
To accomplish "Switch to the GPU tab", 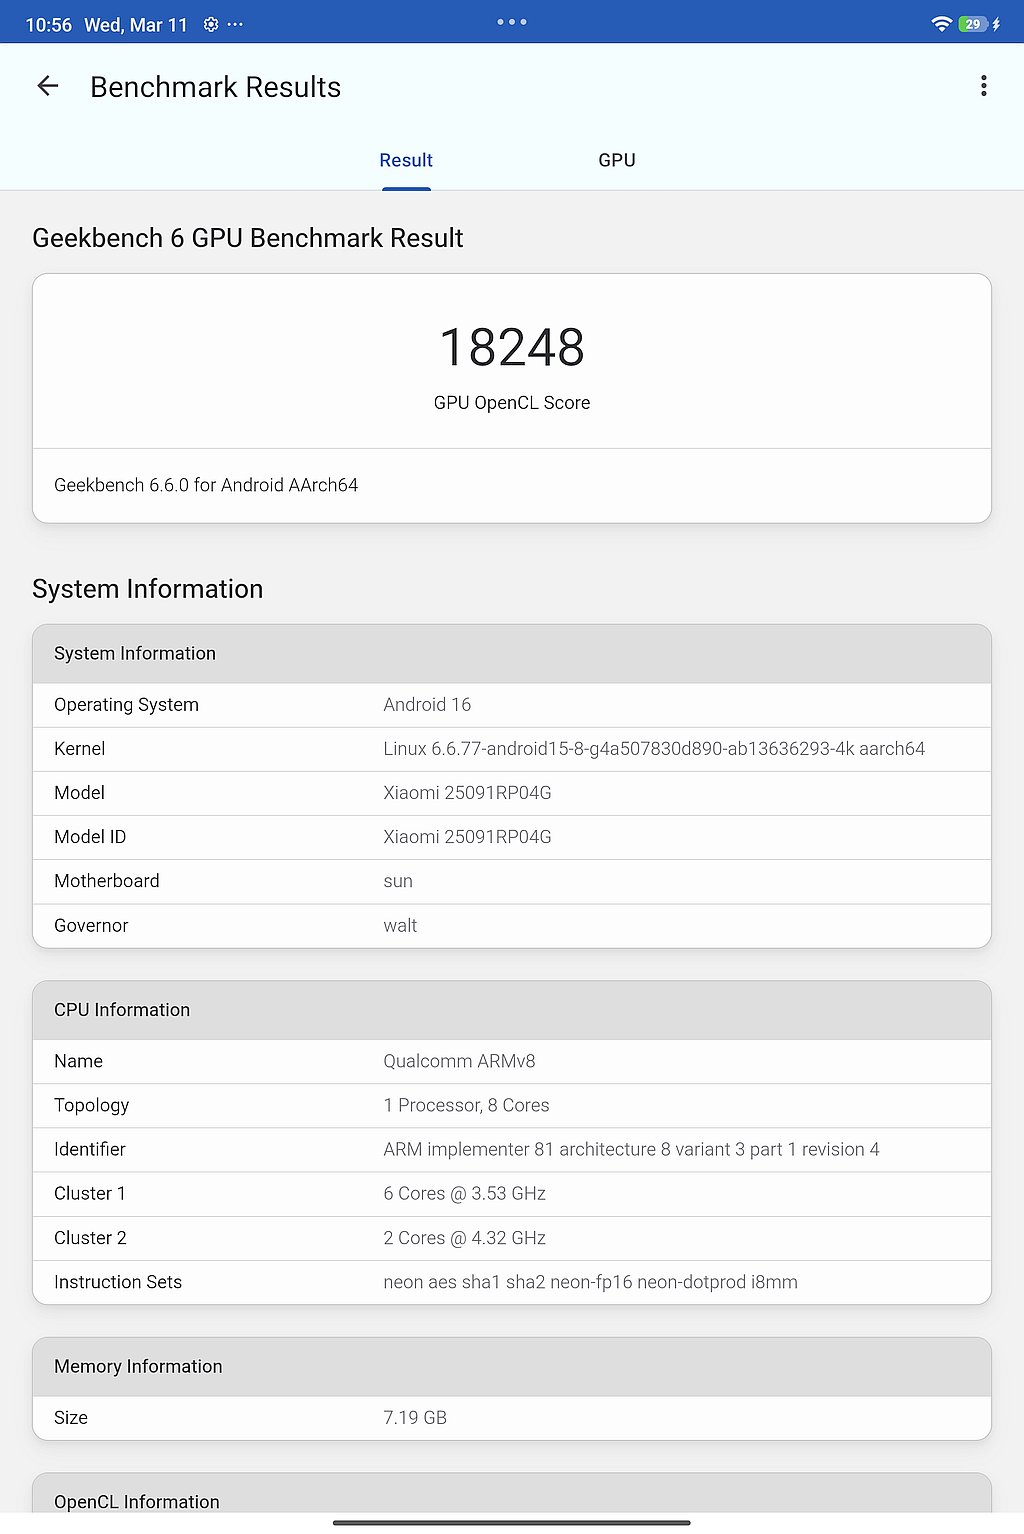I will [616, 160].
